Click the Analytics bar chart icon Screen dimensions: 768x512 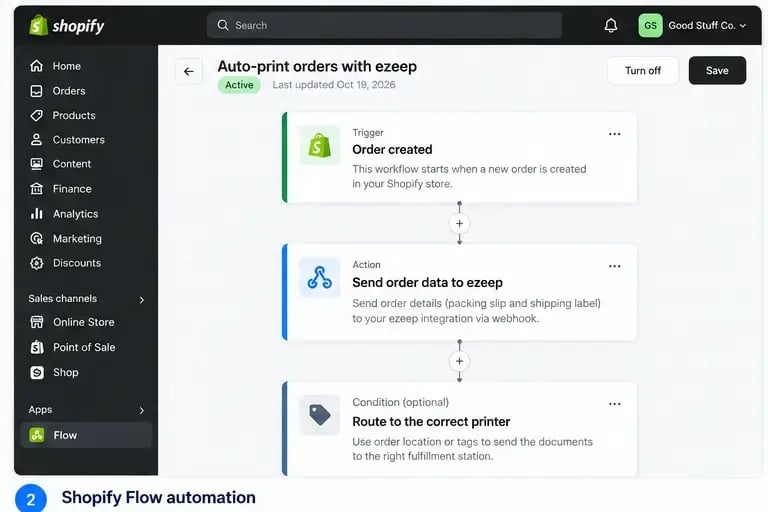(x=37, y=214)
